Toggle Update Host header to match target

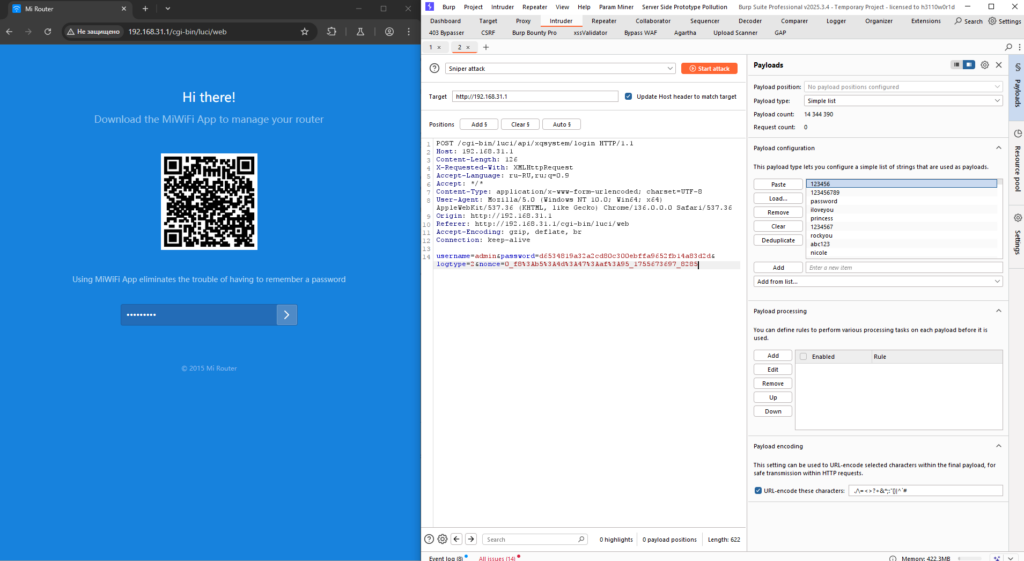click(x=628, y=96)
